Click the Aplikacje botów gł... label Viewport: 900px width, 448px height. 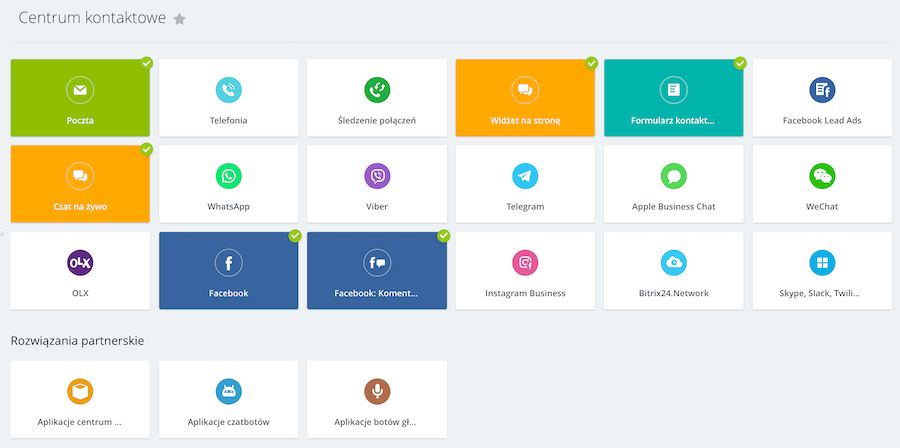point(377,422)
